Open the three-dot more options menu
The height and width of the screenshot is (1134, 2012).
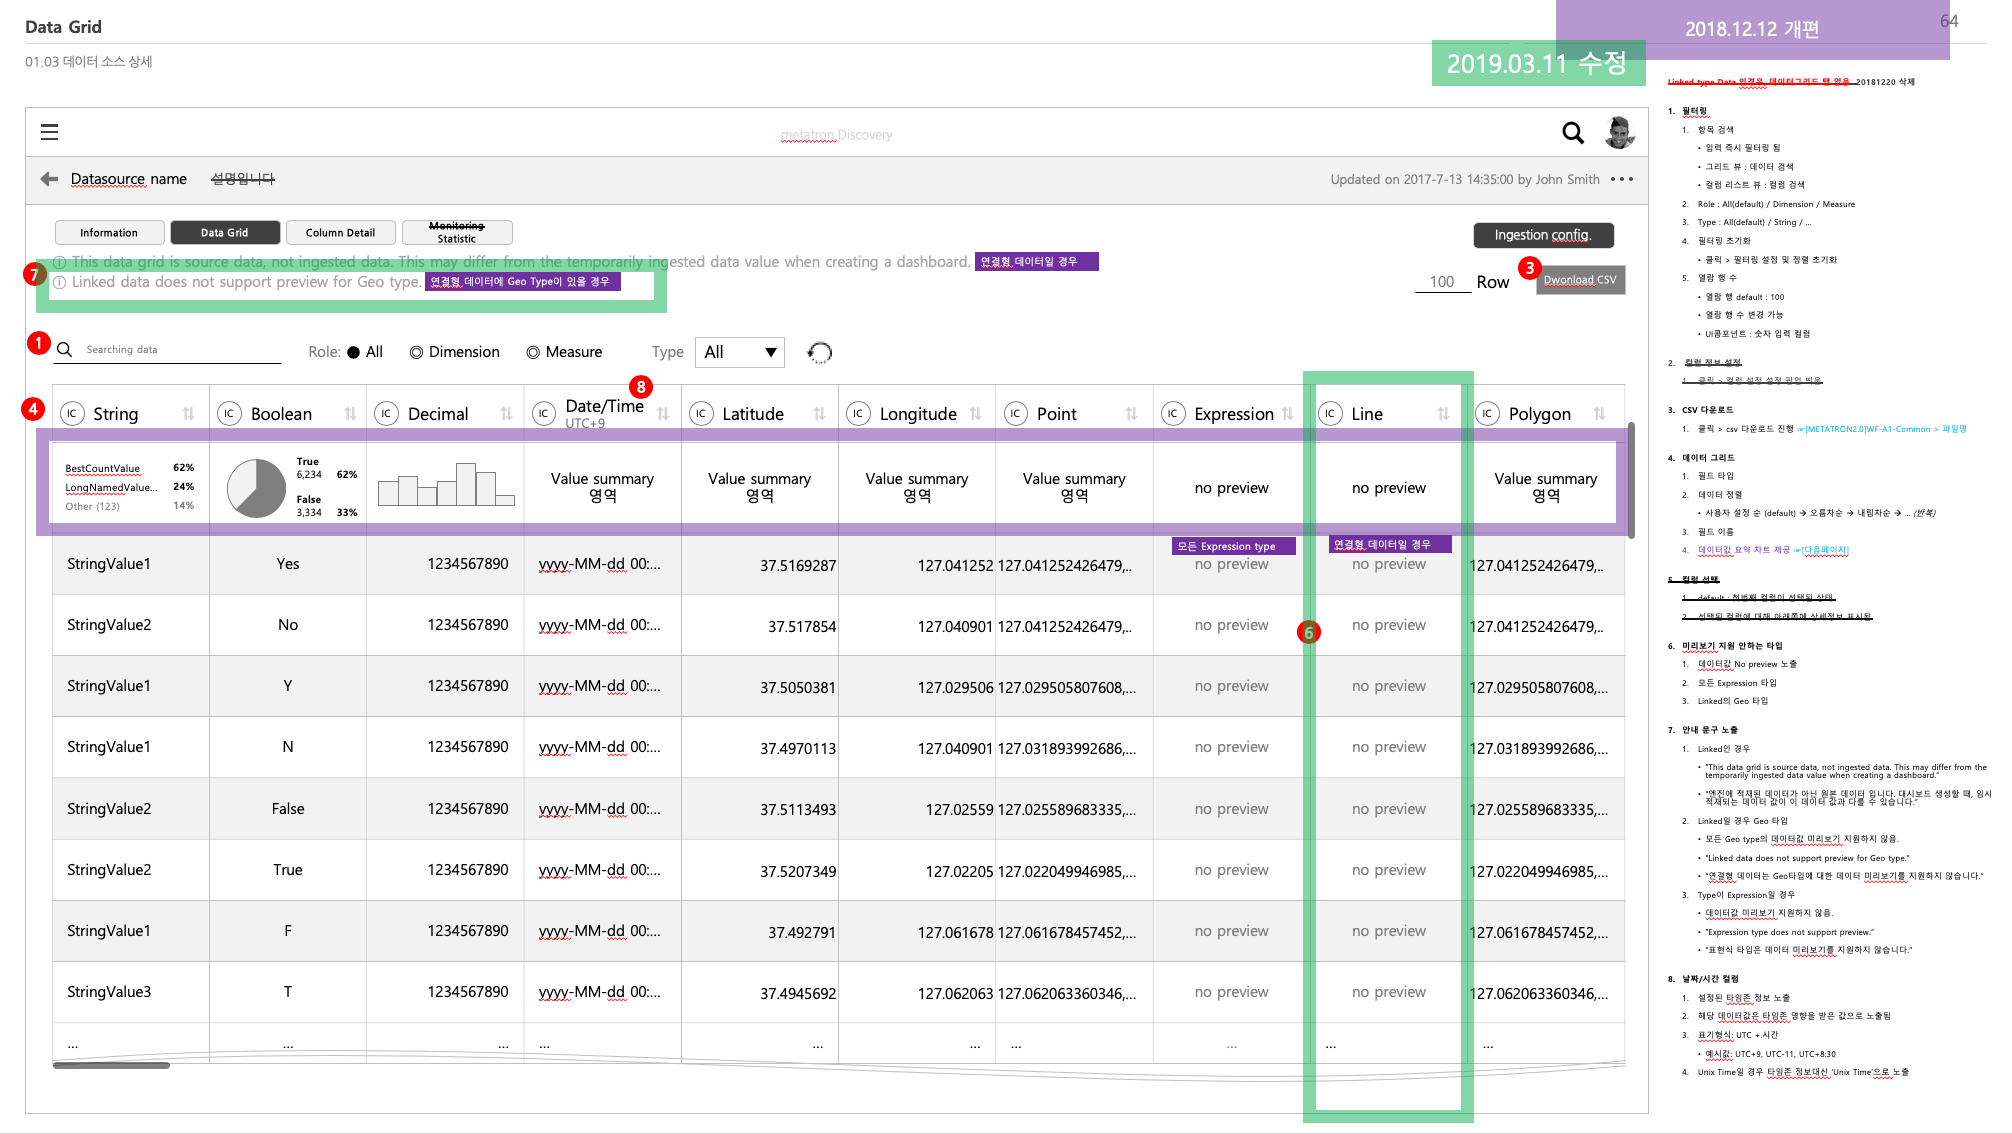coord(1622,179)
